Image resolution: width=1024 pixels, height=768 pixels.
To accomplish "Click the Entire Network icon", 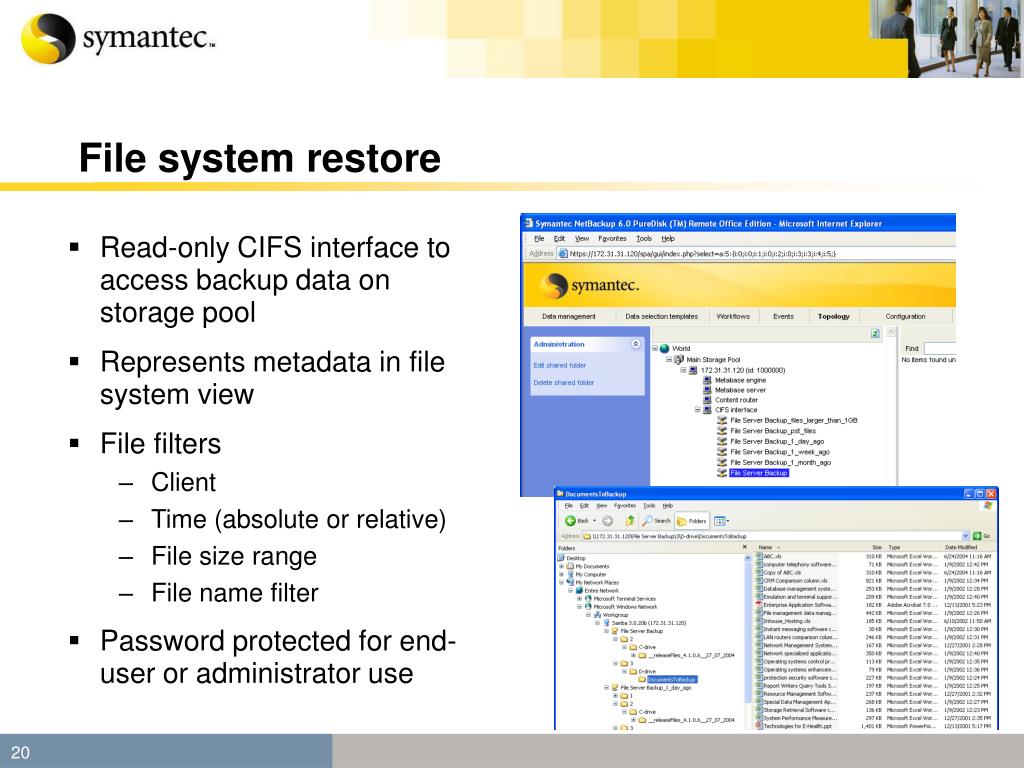I will [579, 590].
